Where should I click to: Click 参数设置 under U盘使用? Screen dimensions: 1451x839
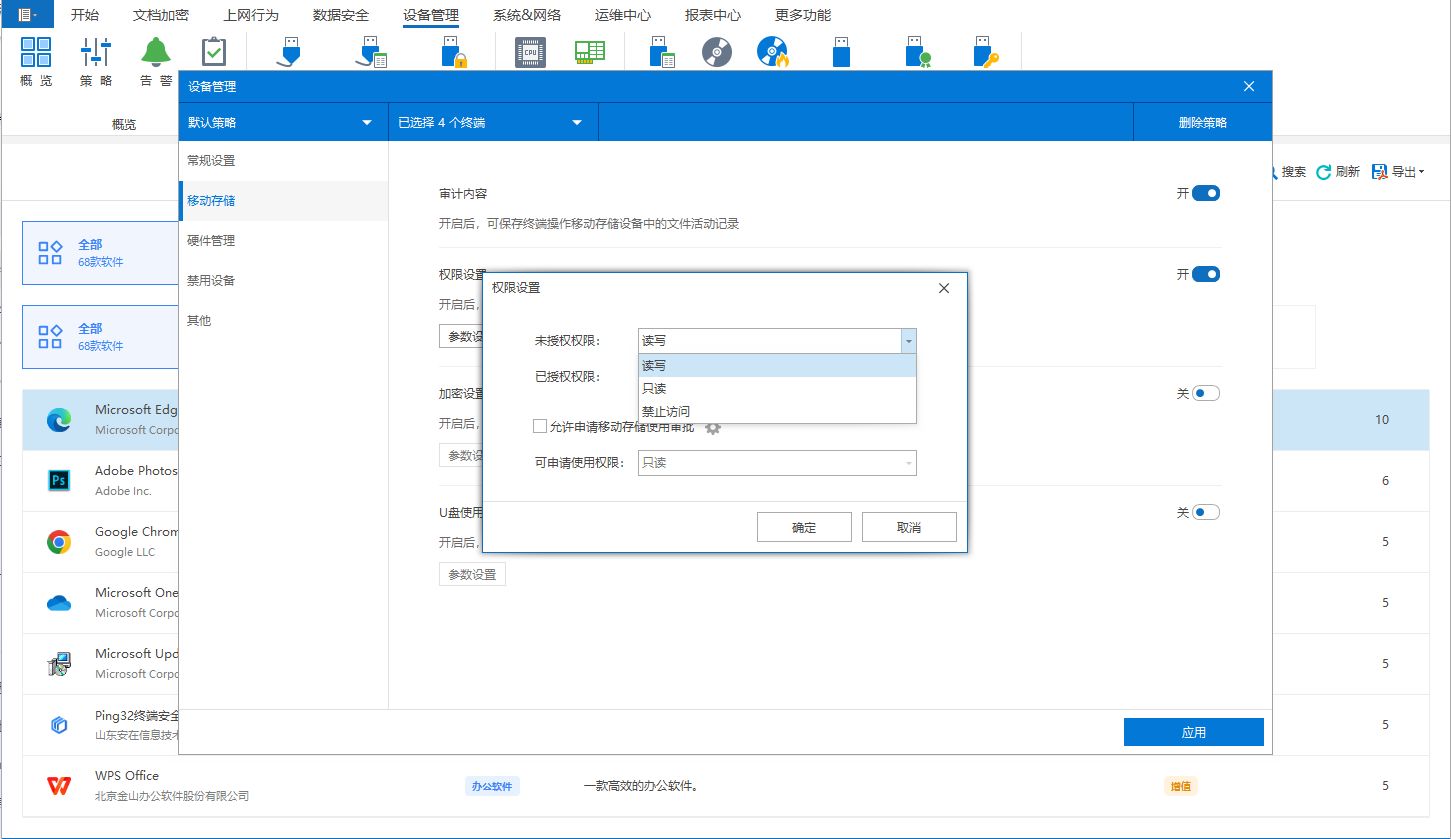[x=472, y=575]
